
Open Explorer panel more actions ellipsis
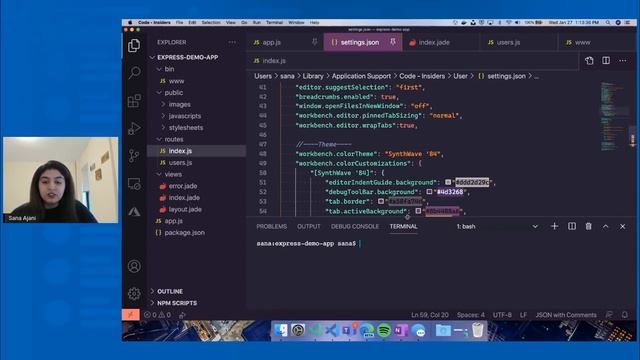[x=232, y=42]
